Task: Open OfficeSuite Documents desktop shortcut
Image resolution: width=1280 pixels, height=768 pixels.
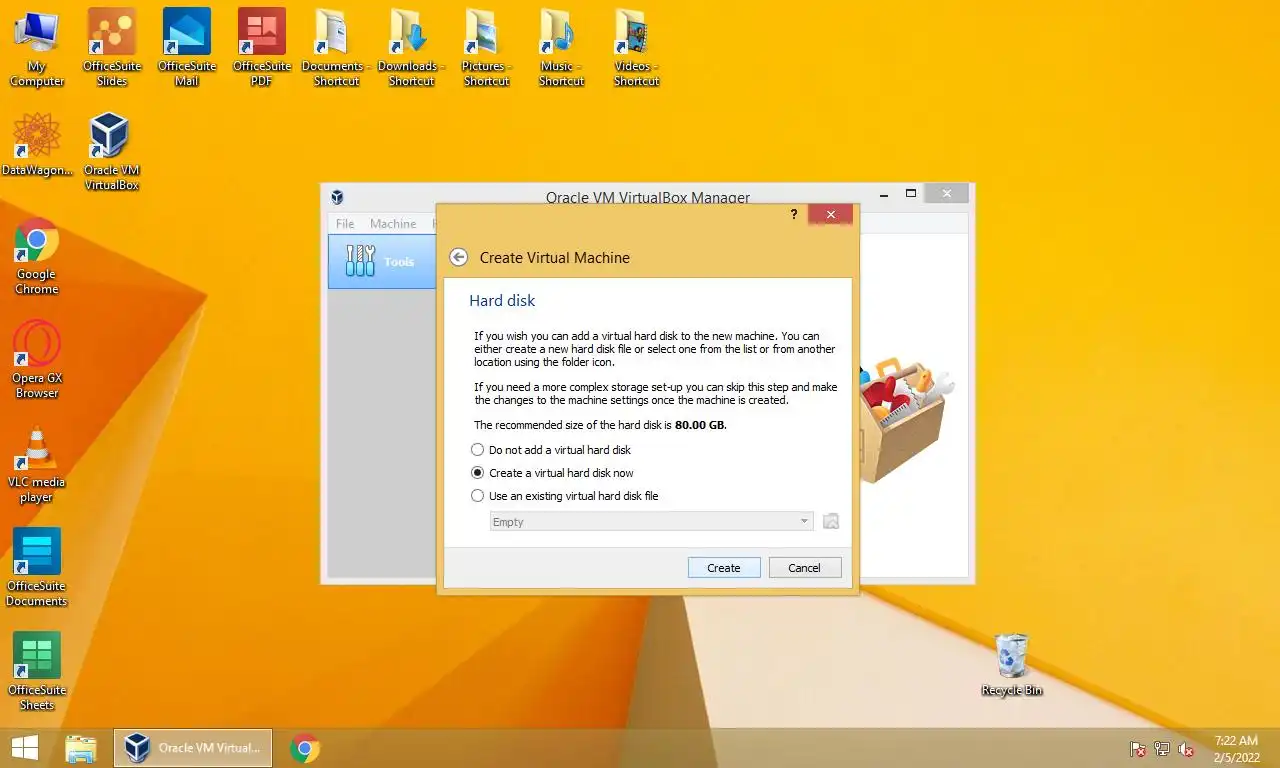Action: [x=37, y=568]
